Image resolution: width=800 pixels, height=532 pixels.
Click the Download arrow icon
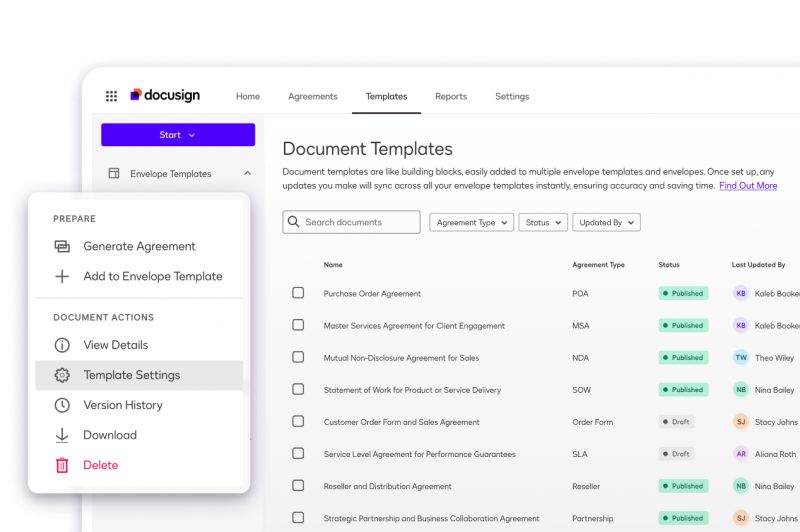point(62,435)
